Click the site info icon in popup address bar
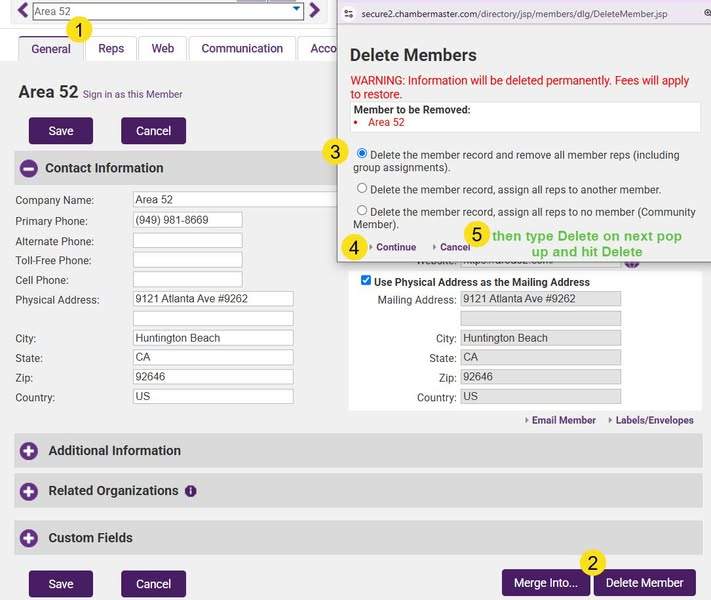Image resolution: width=711 pixels, height=600 pixels. tap(348, 14)
